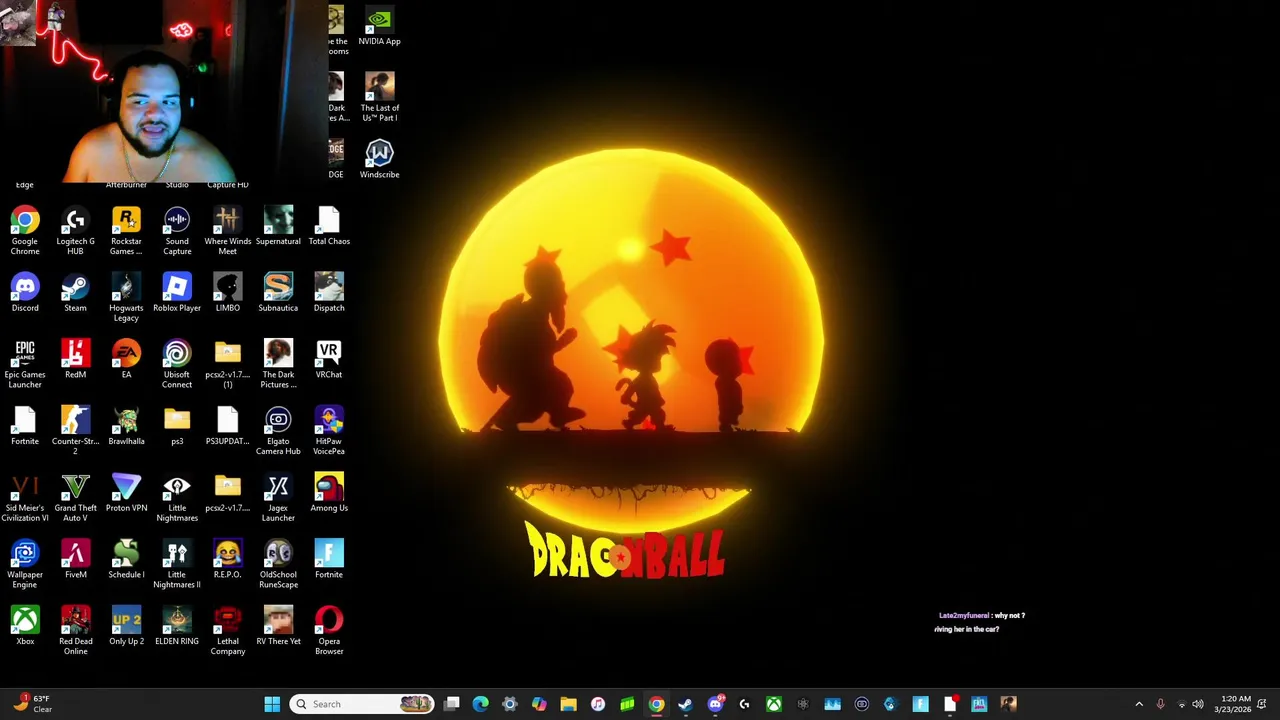
Task: Select the Dispatch game icon
Action: [x=329, y=293]
